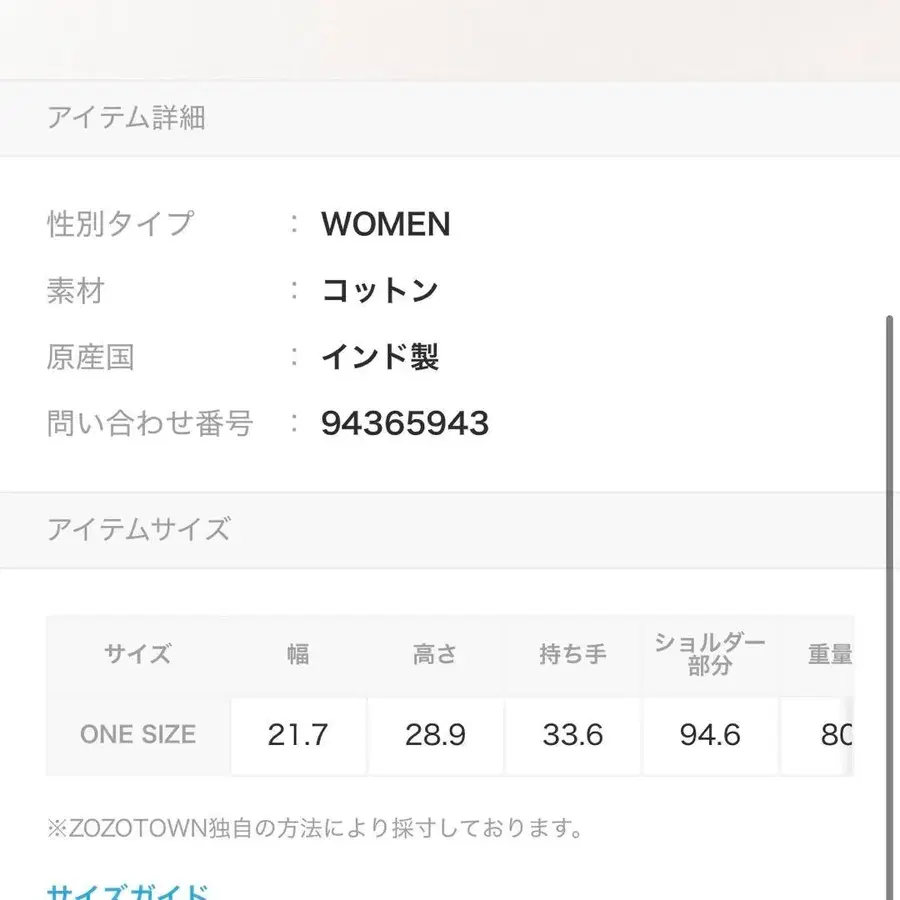Click the 持ち手 column header

[571, 653]
